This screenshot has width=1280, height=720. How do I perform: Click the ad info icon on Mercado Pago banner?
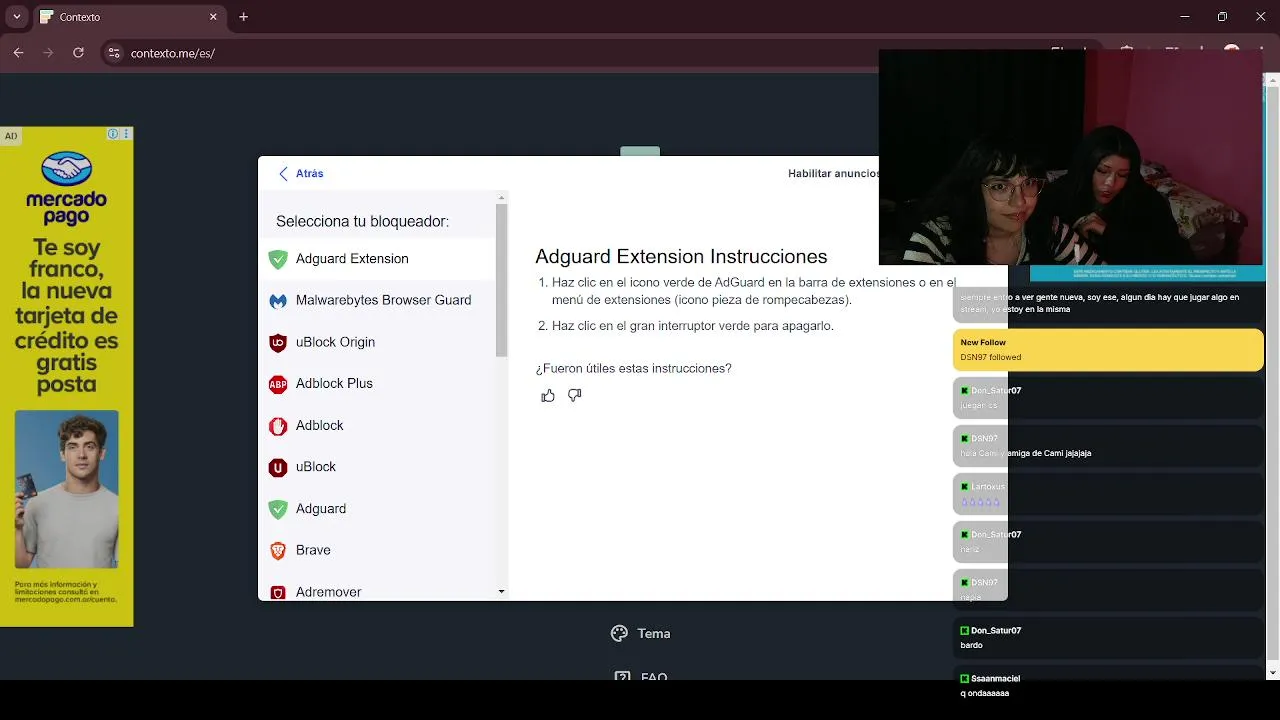[113, 134]
